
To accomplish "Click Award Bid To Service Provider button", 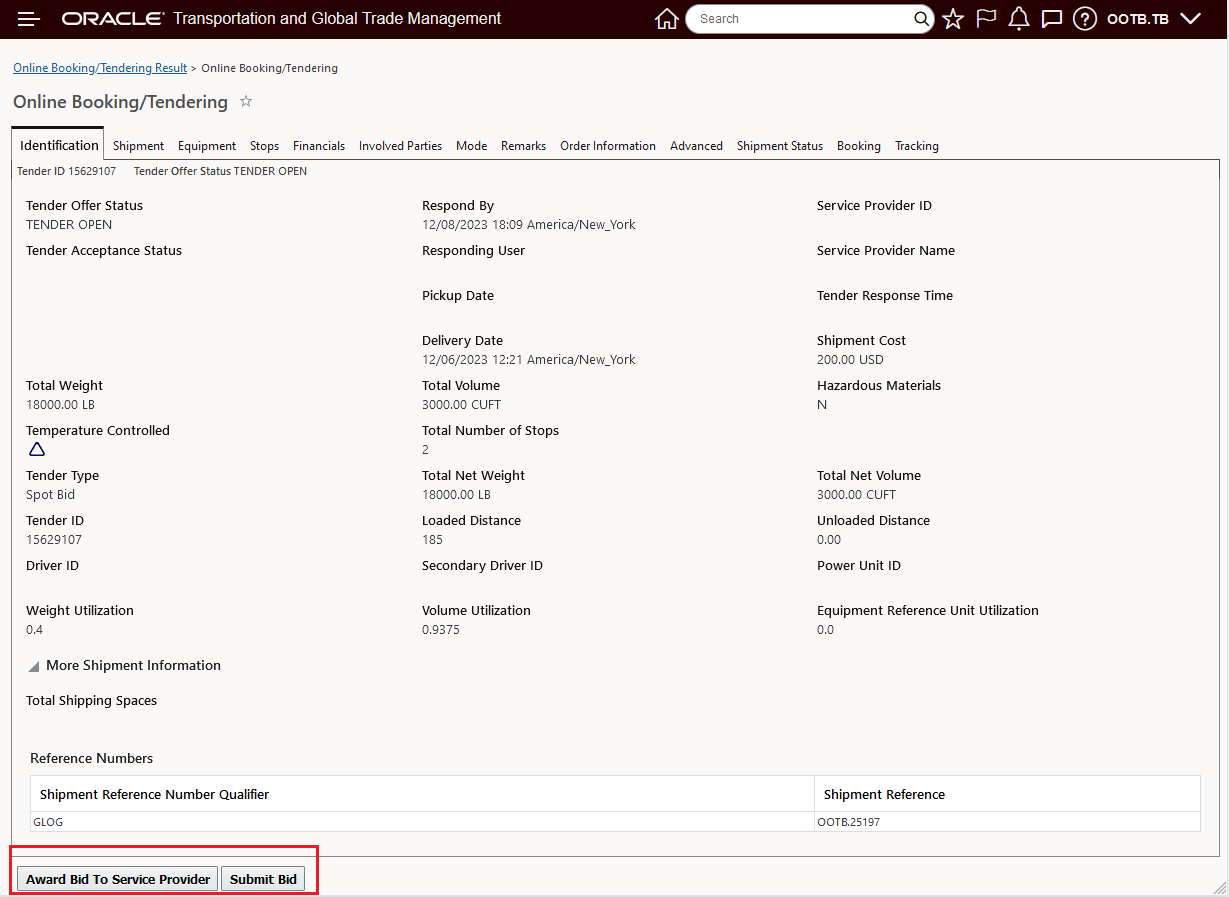I will tap(118, 879).
